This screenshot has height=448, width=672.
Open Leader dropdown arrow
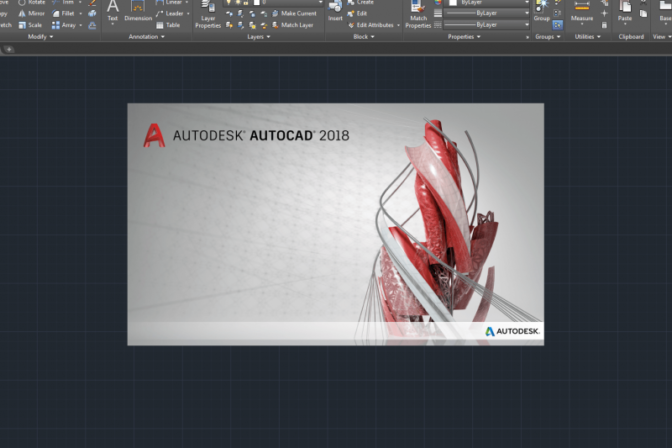point(188,14)
